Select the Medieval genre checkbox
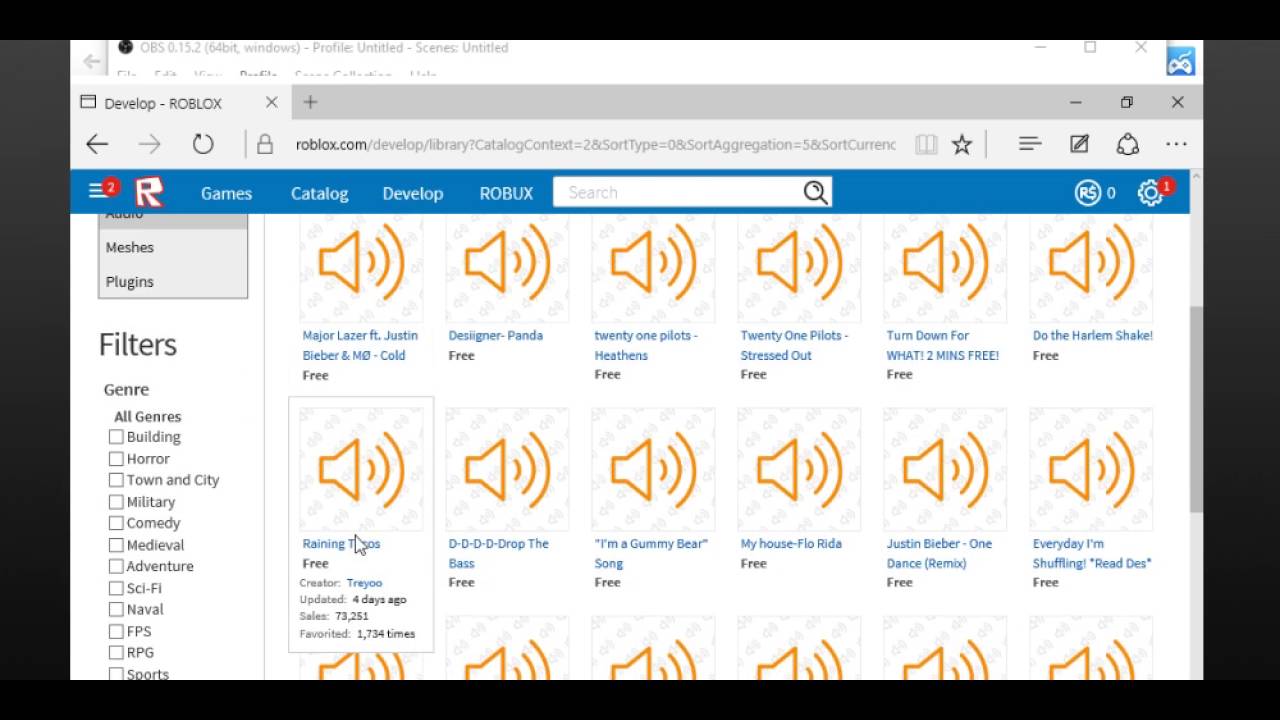The height and width of the screenshot is (720, 1280). click(116, 545)
